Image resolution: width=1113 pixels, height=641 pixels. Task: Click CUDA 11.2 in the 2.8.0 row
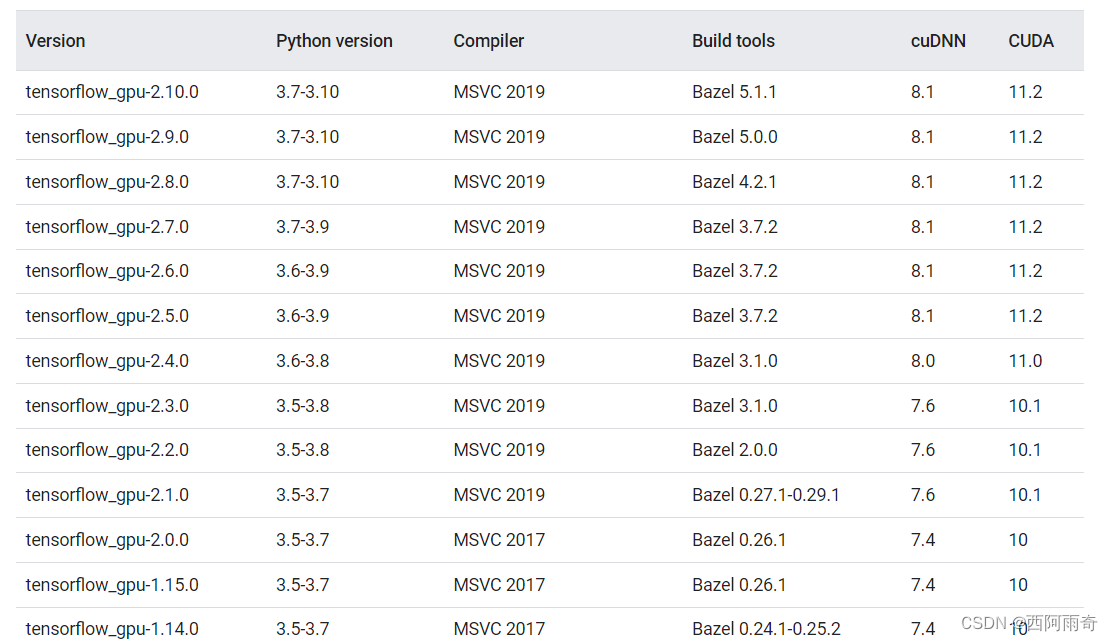1025,182
